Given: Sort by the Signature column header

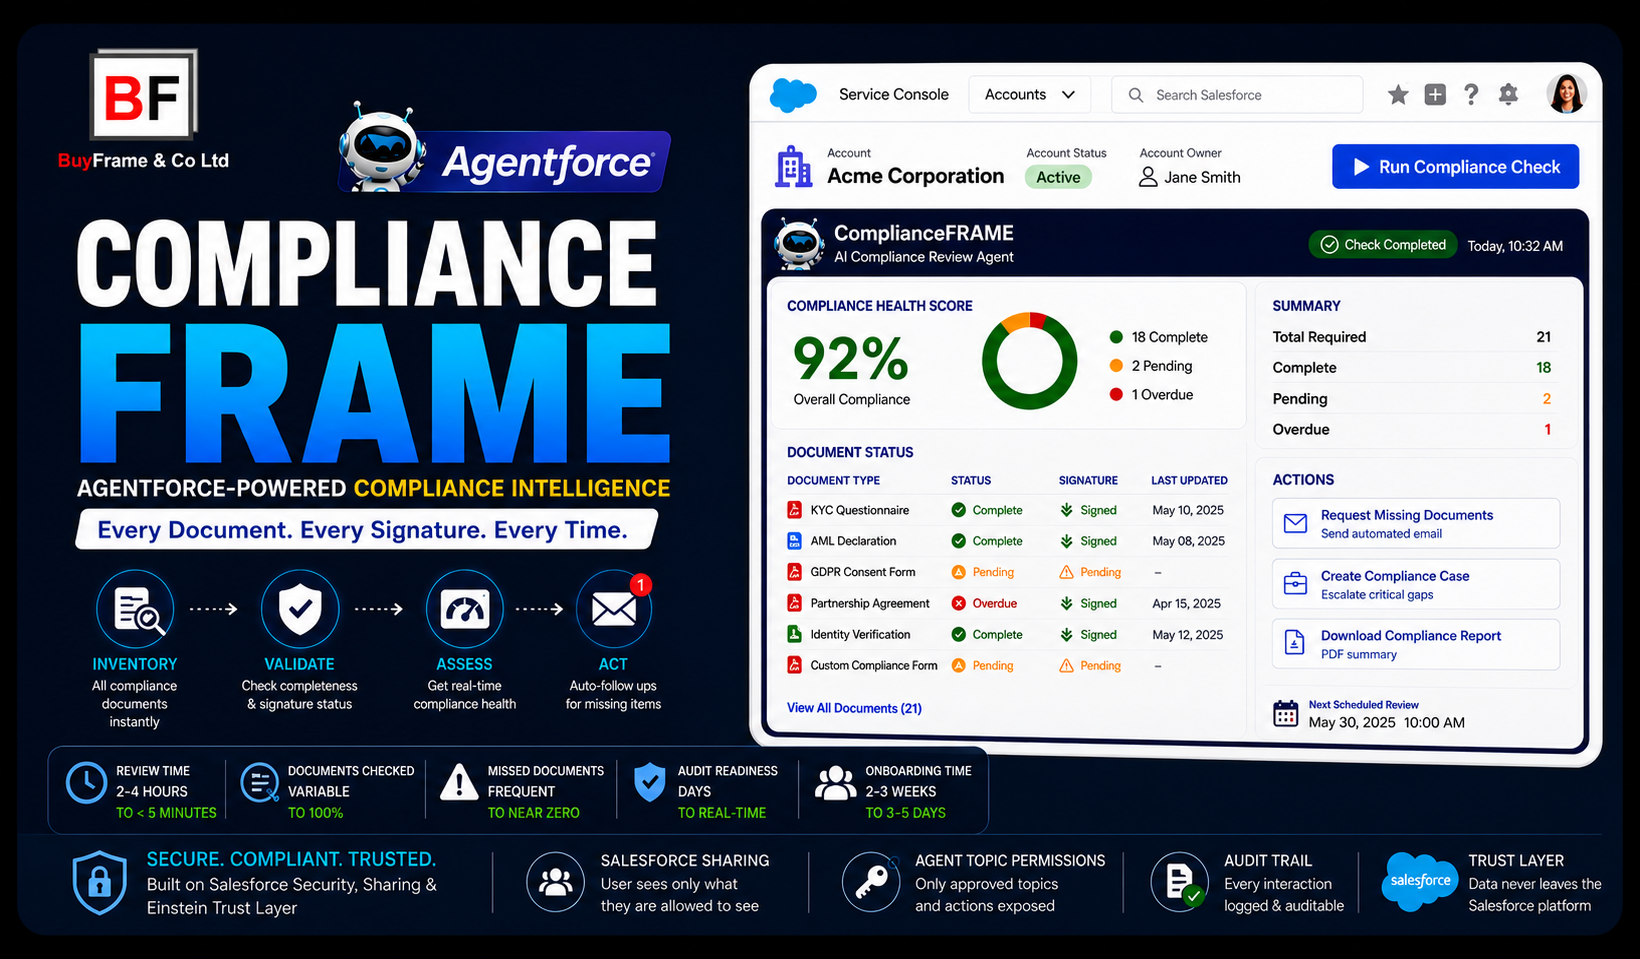Looking at the screenshot, I should click(1088, 481).
